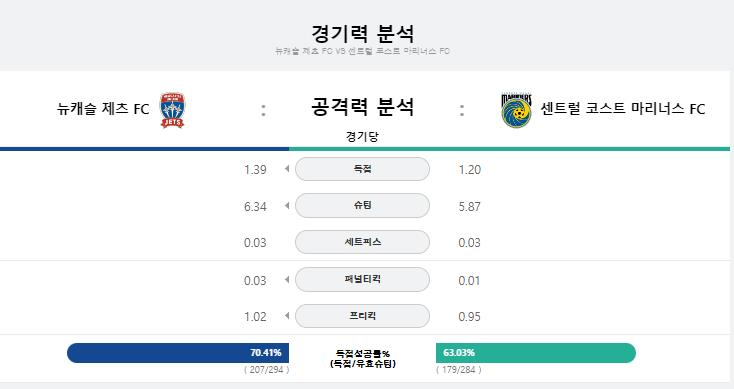Screen dimensions: 734x389
Task: Open the 센트럴 코스트 마리너스 FC team name
Action: (x=623, y=109)
